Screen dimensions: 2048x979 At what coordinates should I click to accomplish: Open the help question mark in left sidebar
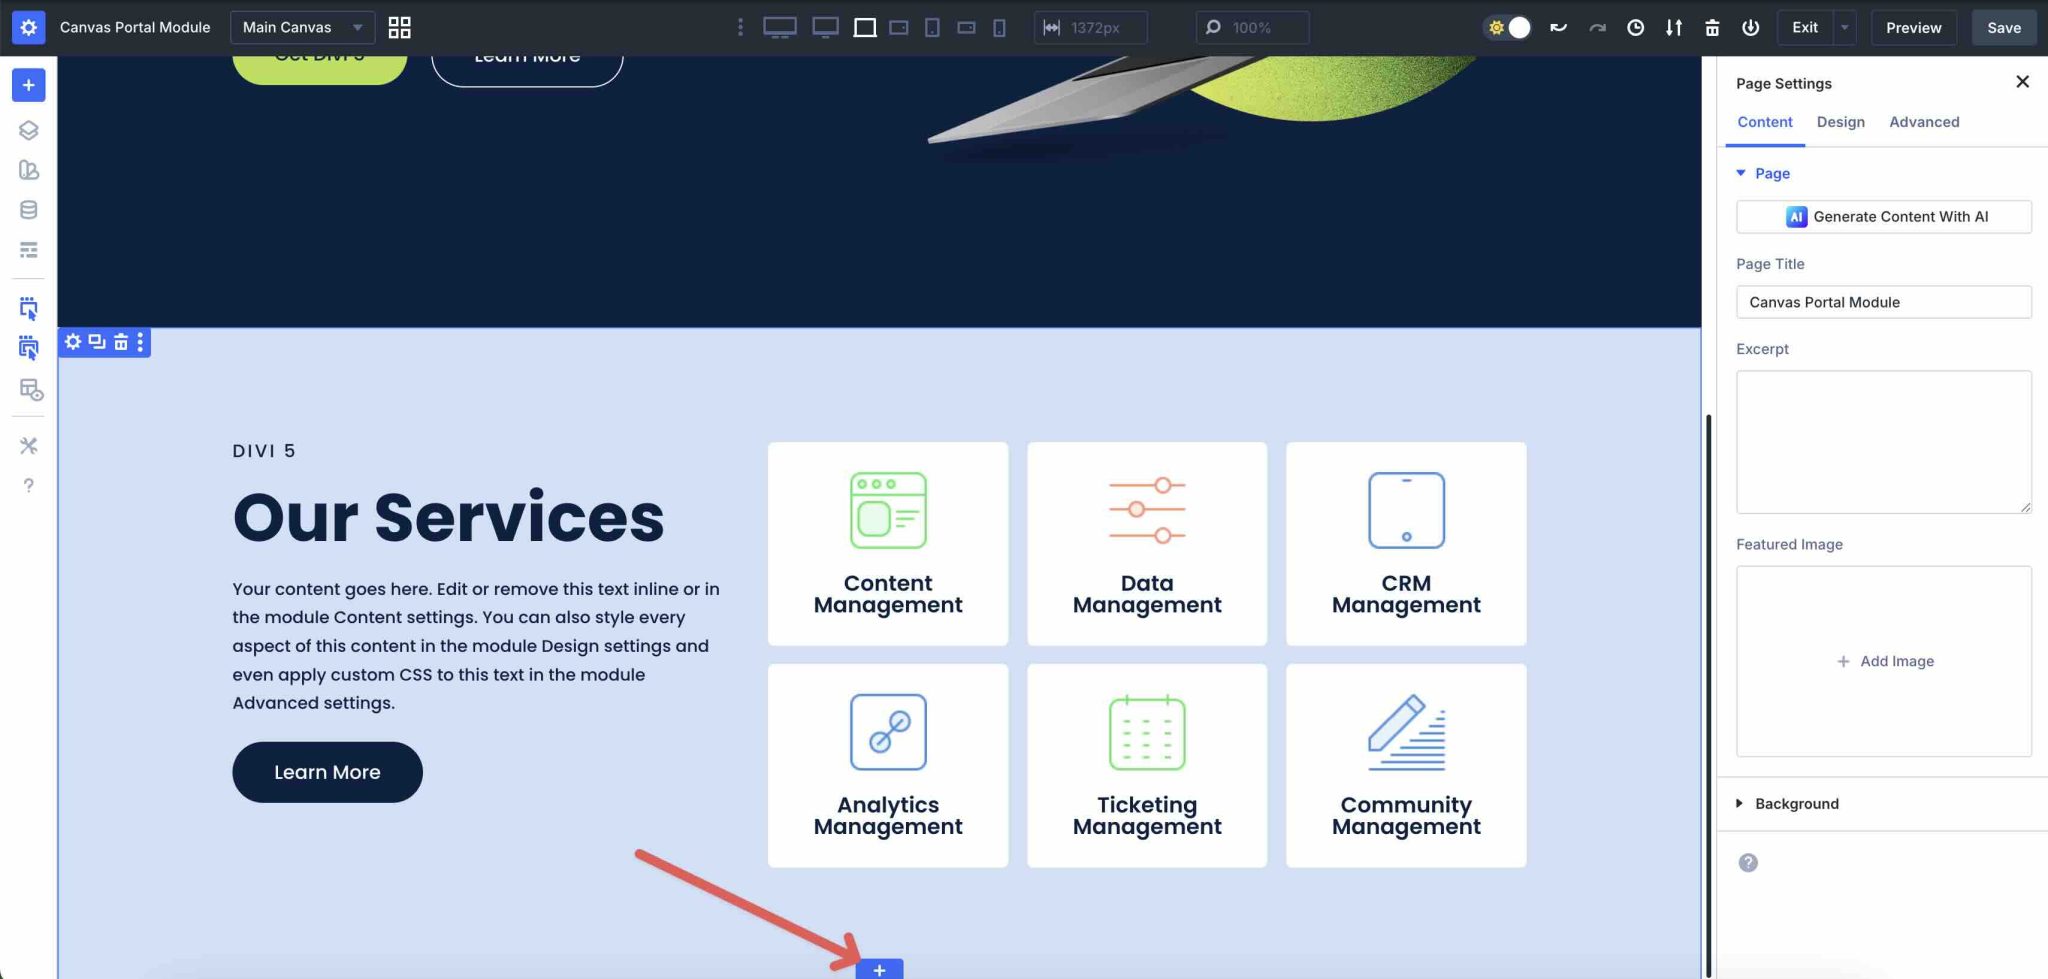pos(28,486)
